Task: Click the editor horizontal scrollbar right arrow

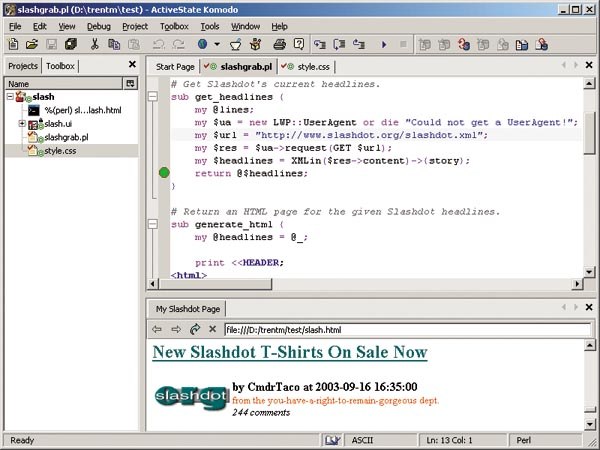Action: (577, 284)
